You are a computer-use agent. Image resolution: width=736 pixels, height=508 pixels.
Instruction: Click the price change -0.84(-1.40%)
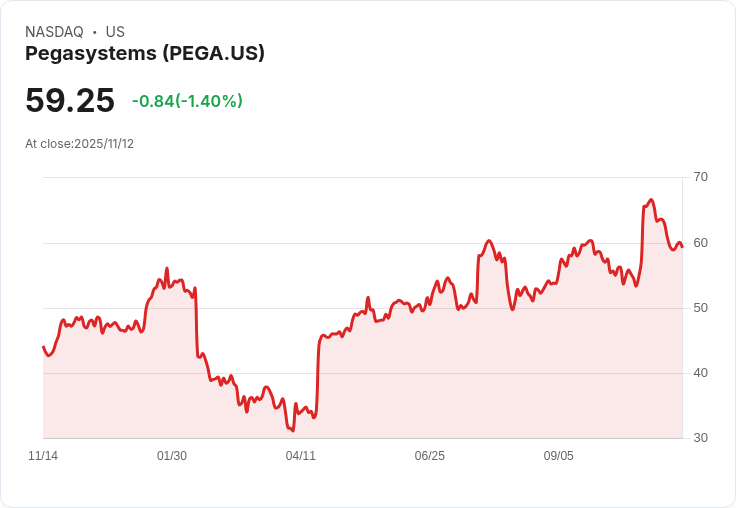tap(187, 100)
